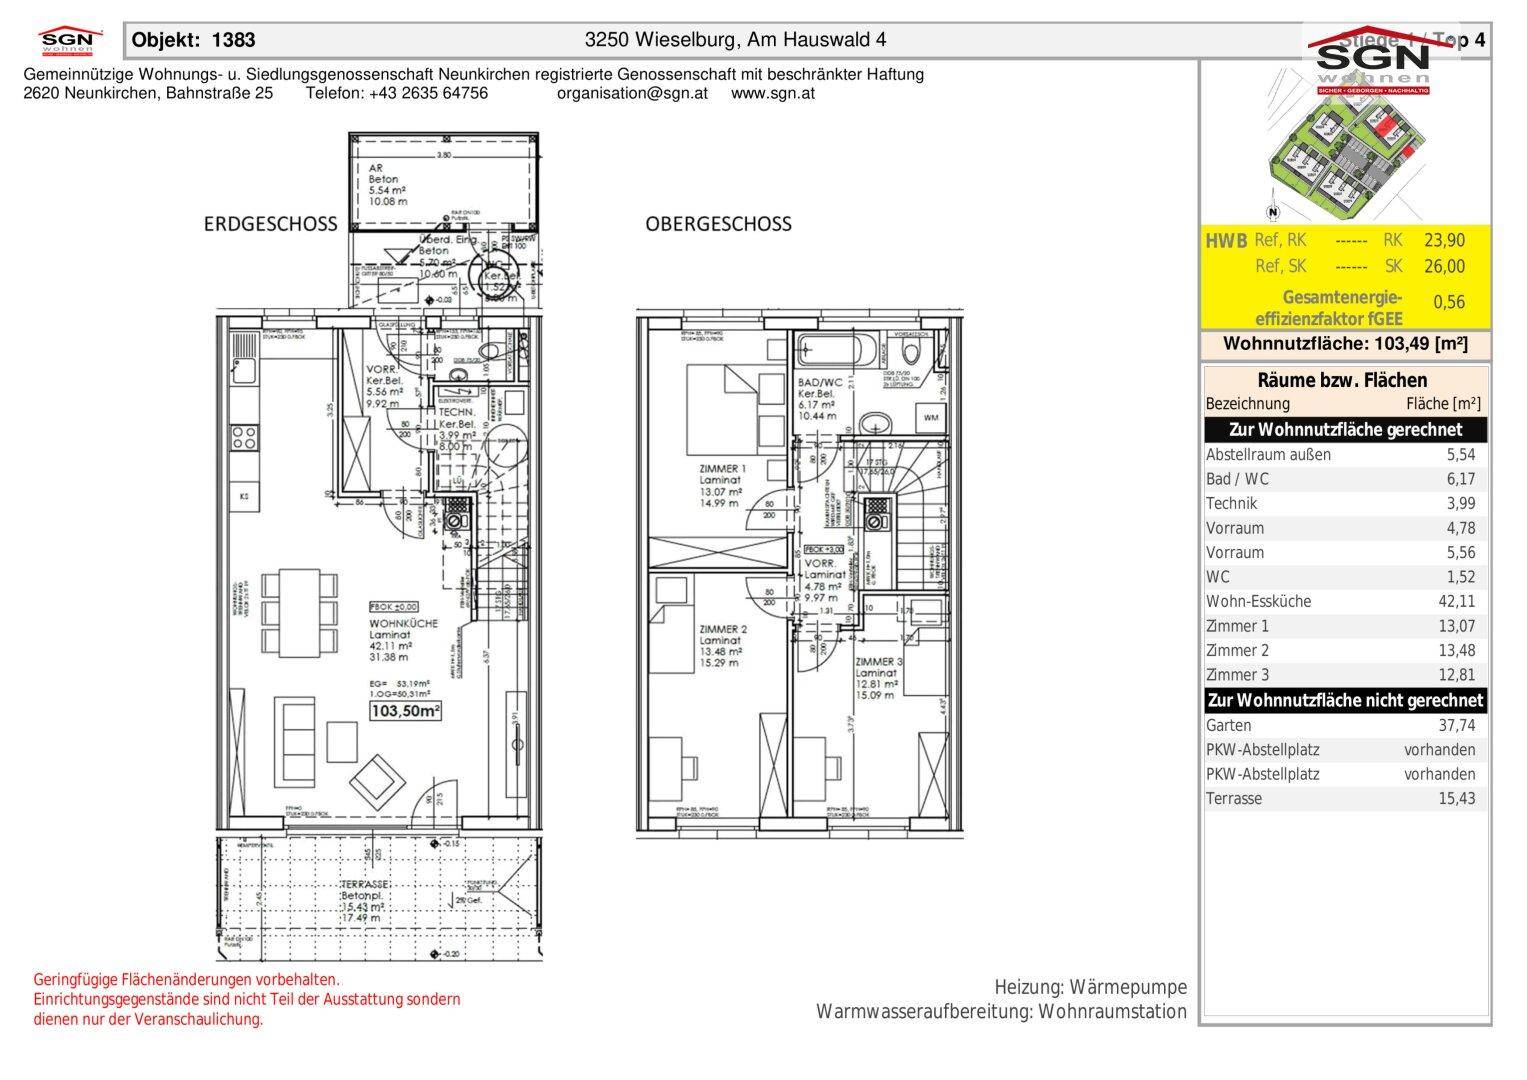This screenshot has width=1527, height=1080.
Task: Click the WM washing machine symbol
Action: 930,417
